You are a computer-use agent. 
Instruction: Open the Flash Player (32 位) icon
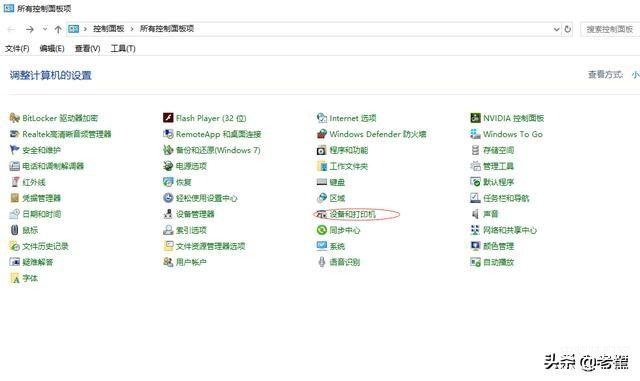pos(168,118)
